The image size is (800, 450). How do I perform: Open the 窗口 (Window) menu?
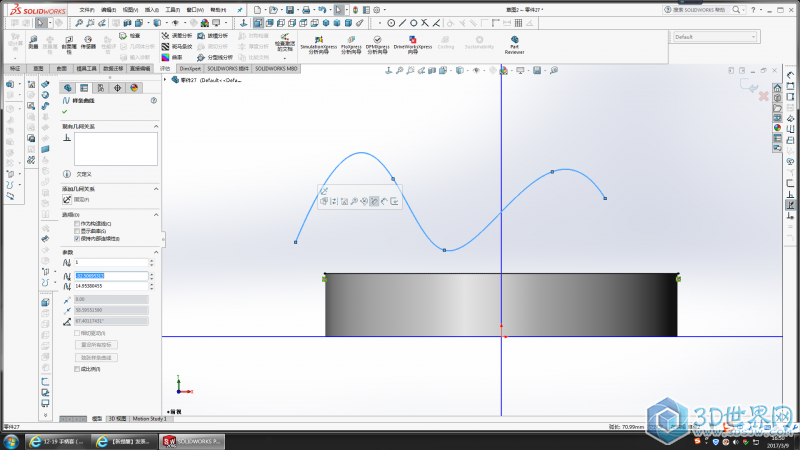click(x=195, y=10)
